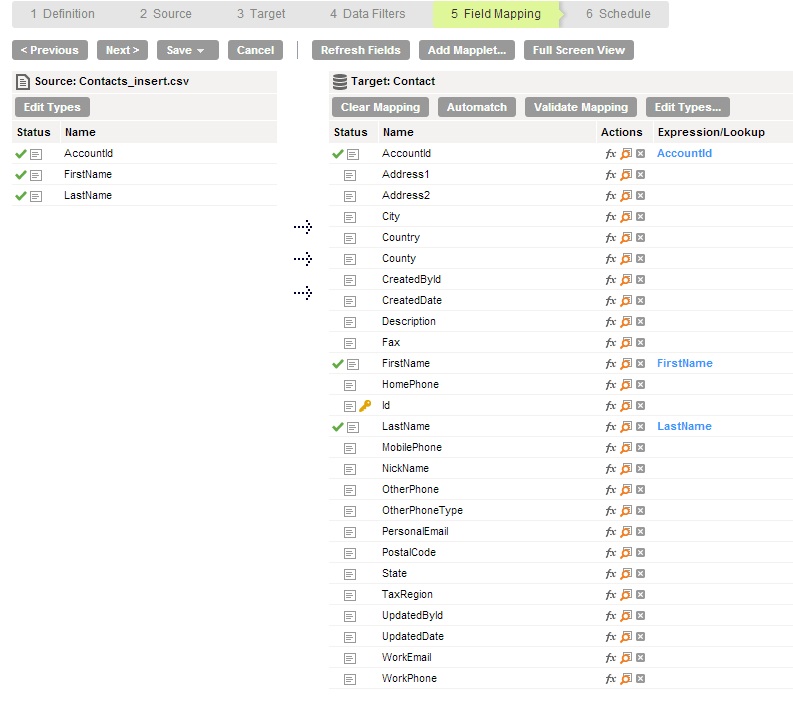Select FirstName in source fields list

(88, 174)
